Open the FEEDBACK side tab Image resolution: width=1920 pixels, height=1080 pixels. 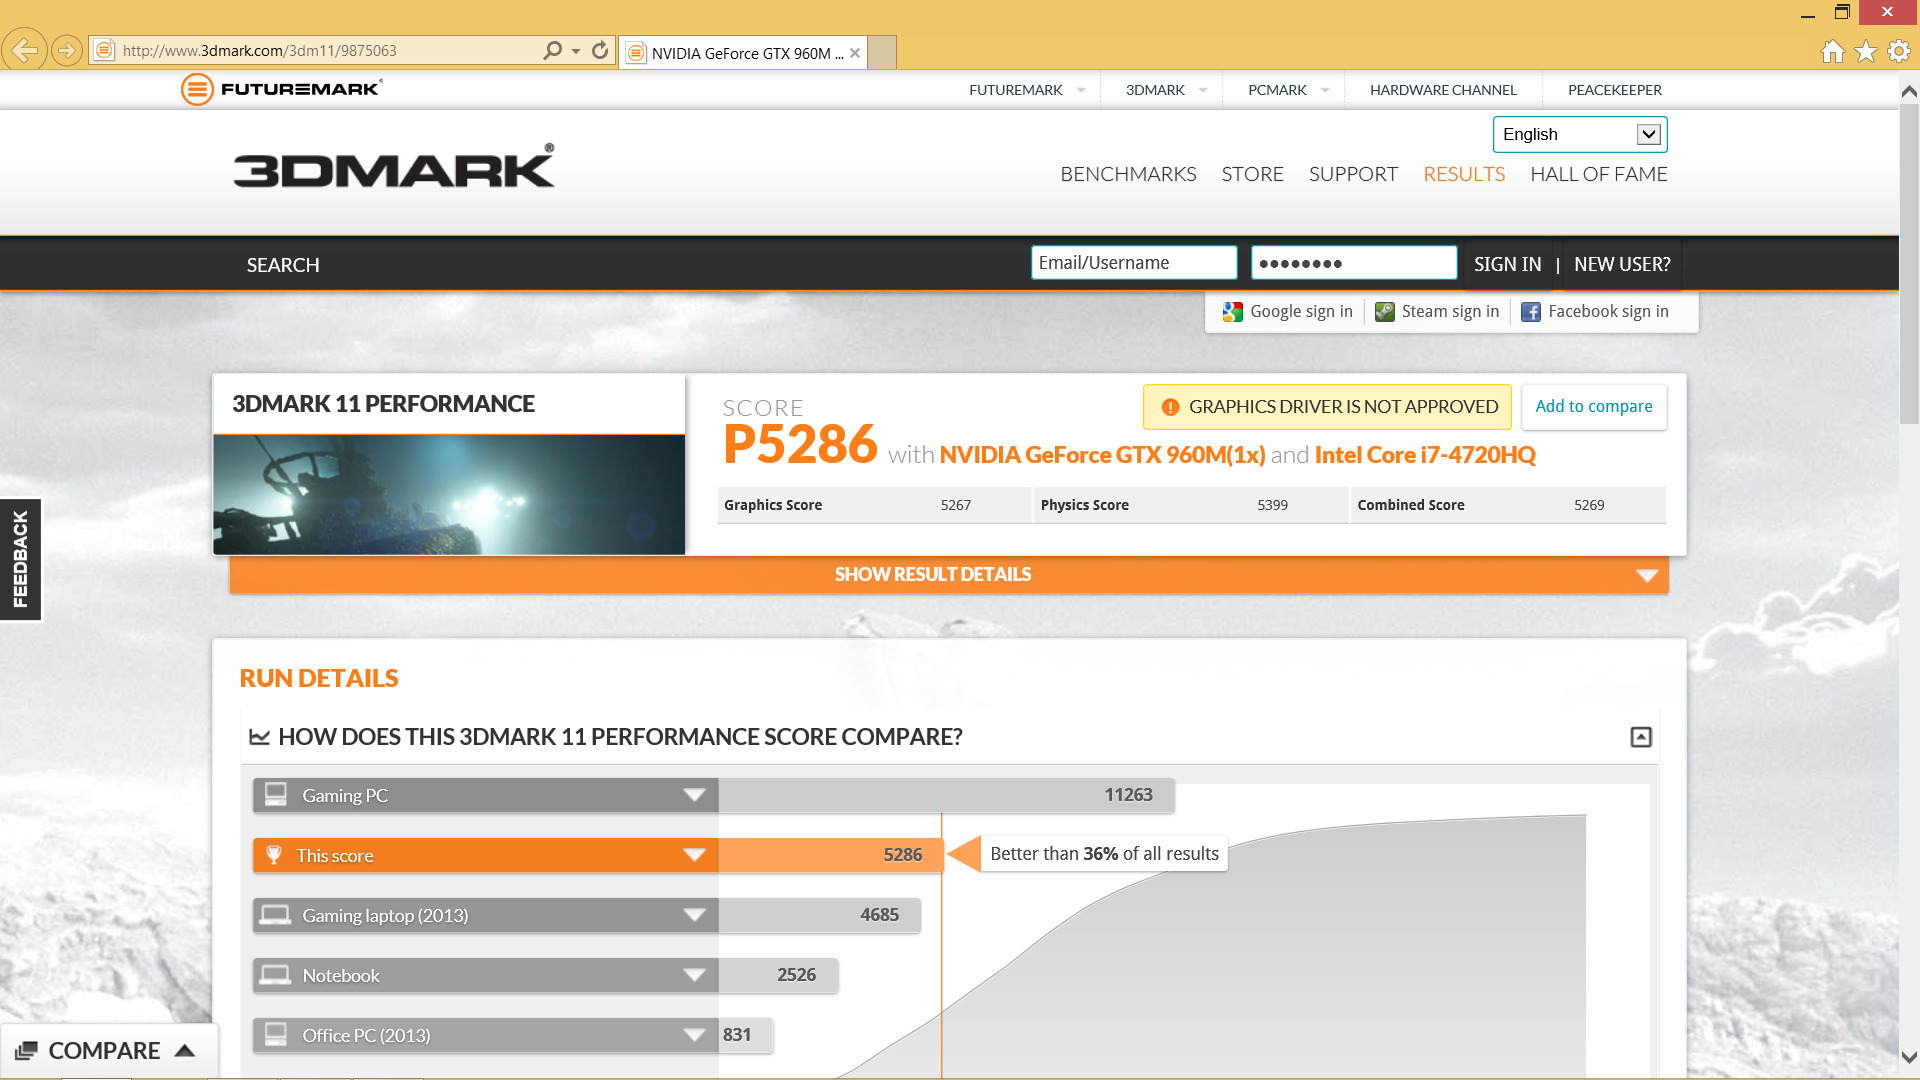pos(21,559)
